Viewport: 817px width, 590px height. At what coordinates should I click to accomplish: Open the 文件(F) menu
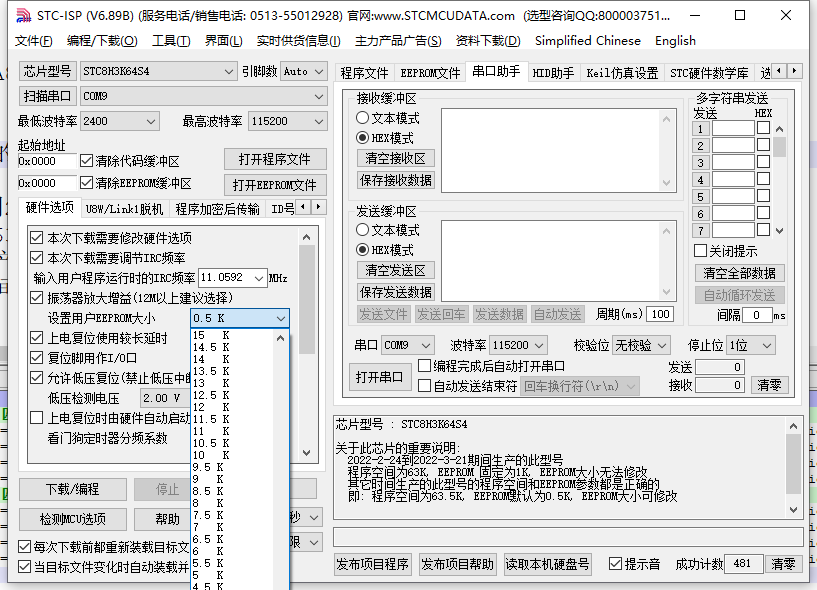click(33, 41)
